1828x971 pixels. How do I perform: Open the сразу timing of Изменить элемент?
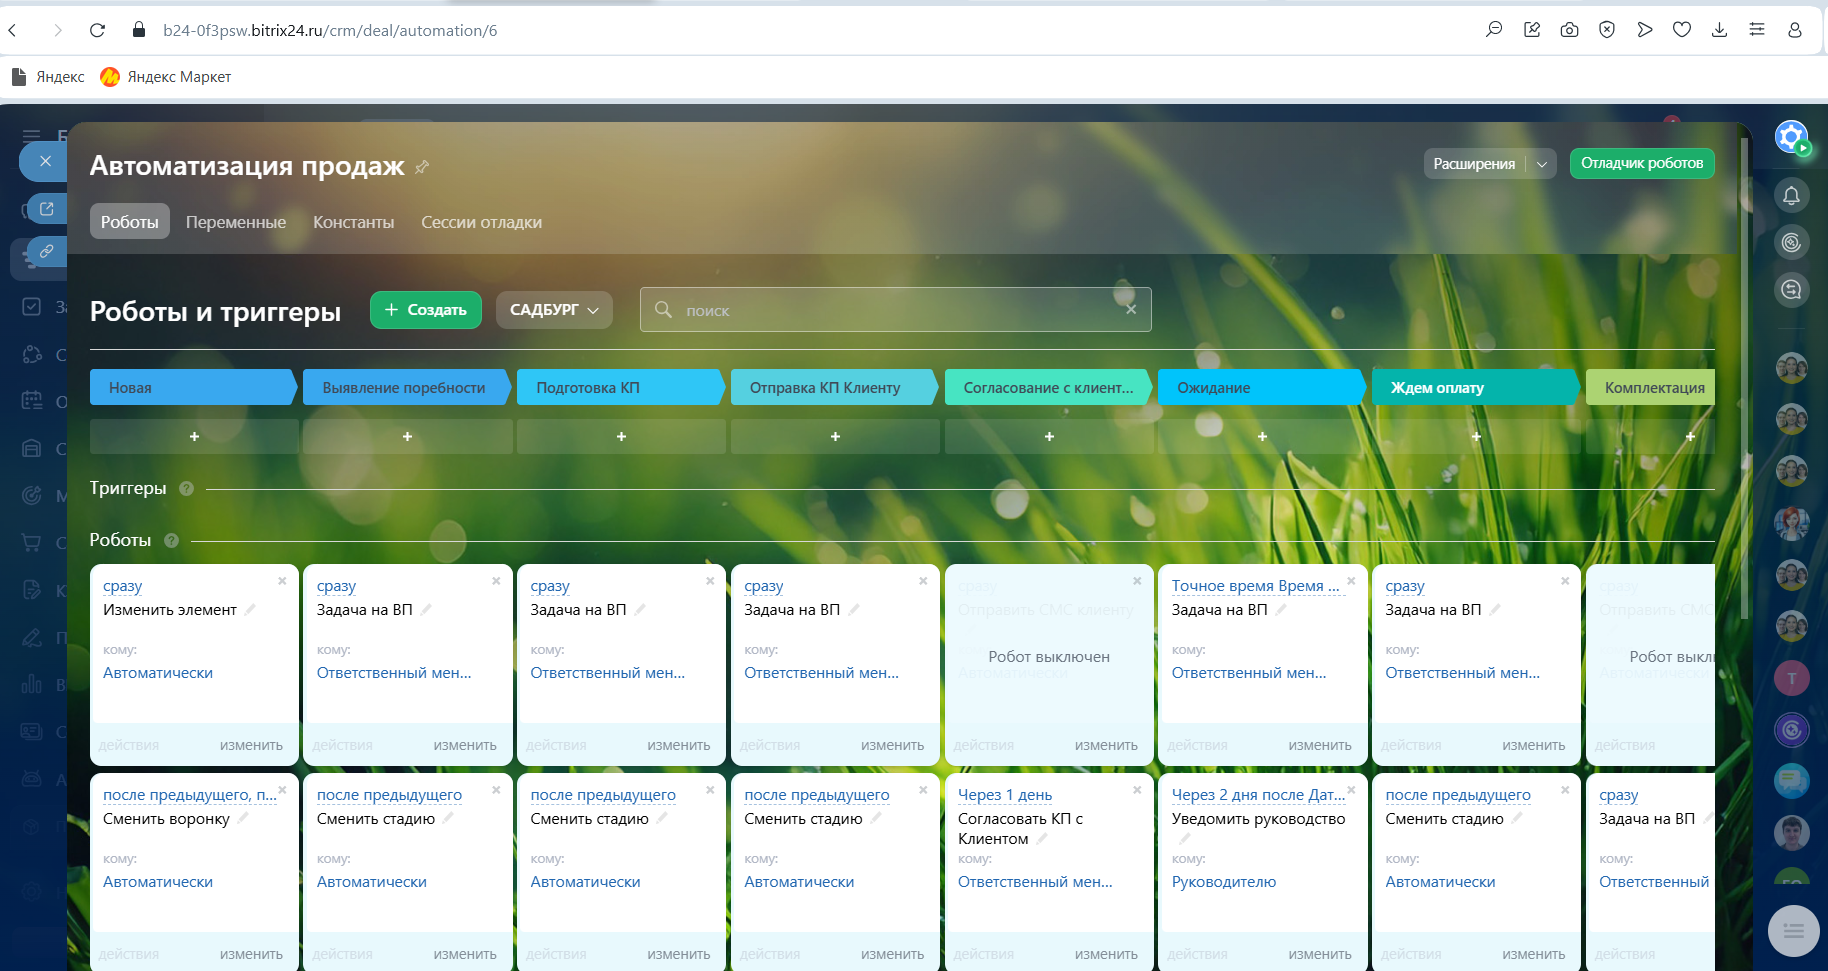point(122,586)
